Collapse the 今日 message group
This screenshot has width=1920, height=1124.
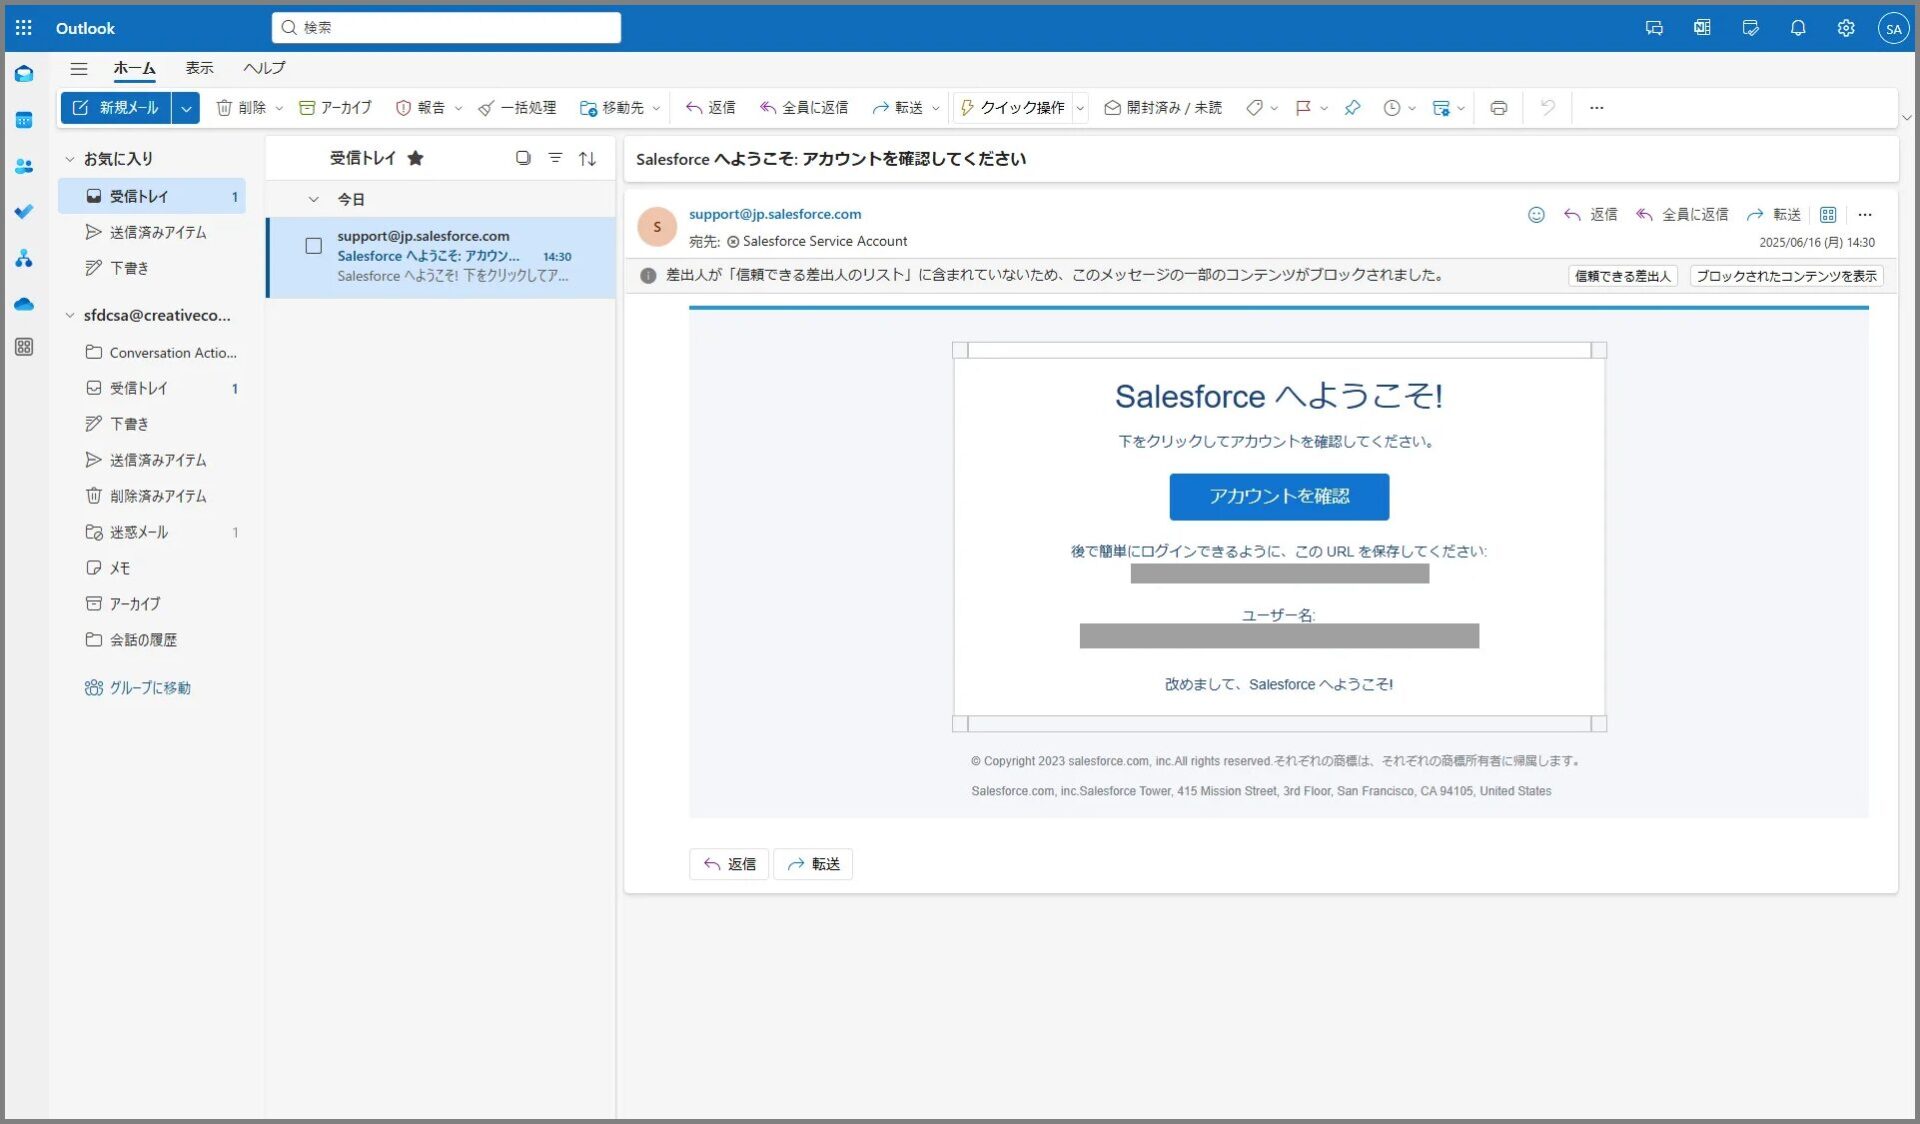tap(313, 200)
